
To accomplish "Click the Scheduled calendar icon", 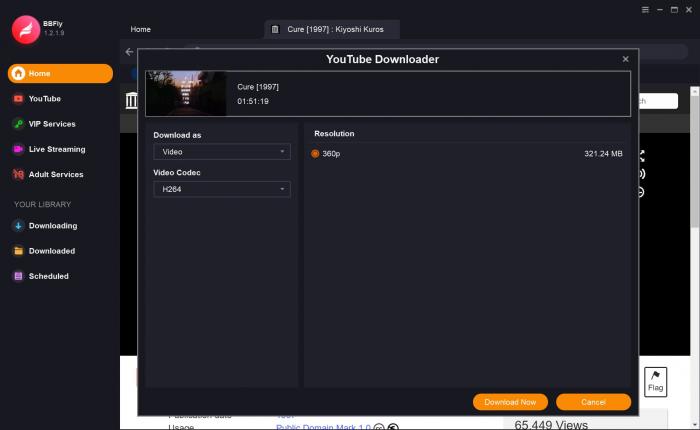I will click(18, 276).
